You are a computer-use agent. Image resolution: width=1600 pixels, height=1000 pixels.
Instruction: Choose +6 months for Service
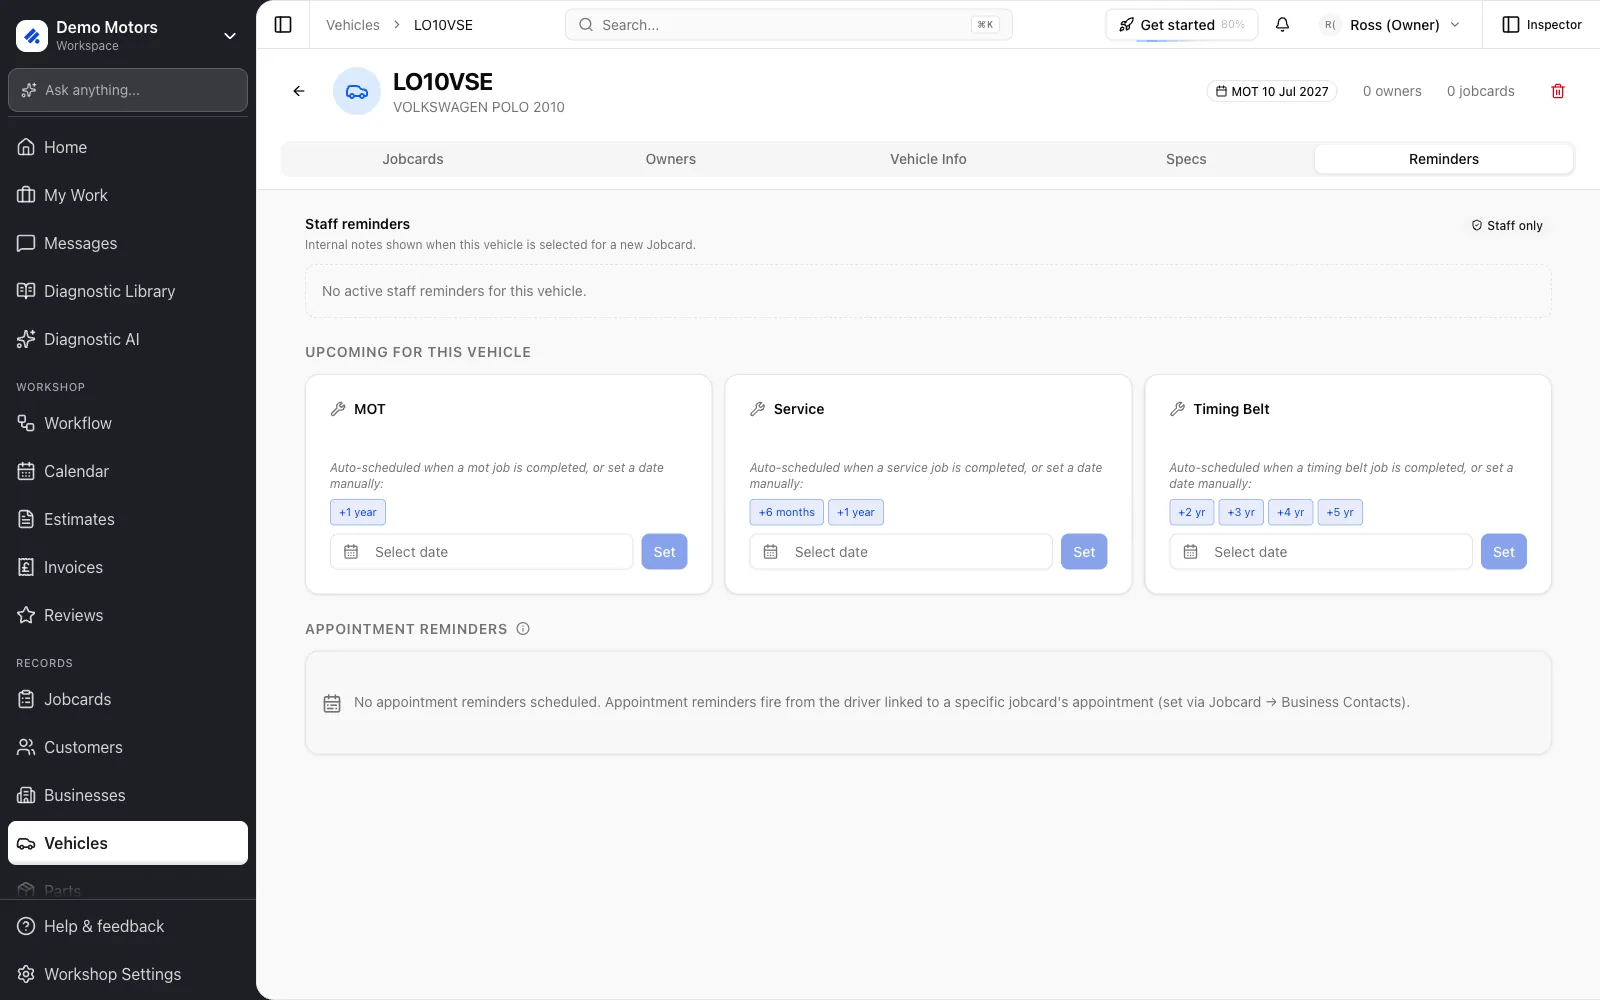coord(787,512)
